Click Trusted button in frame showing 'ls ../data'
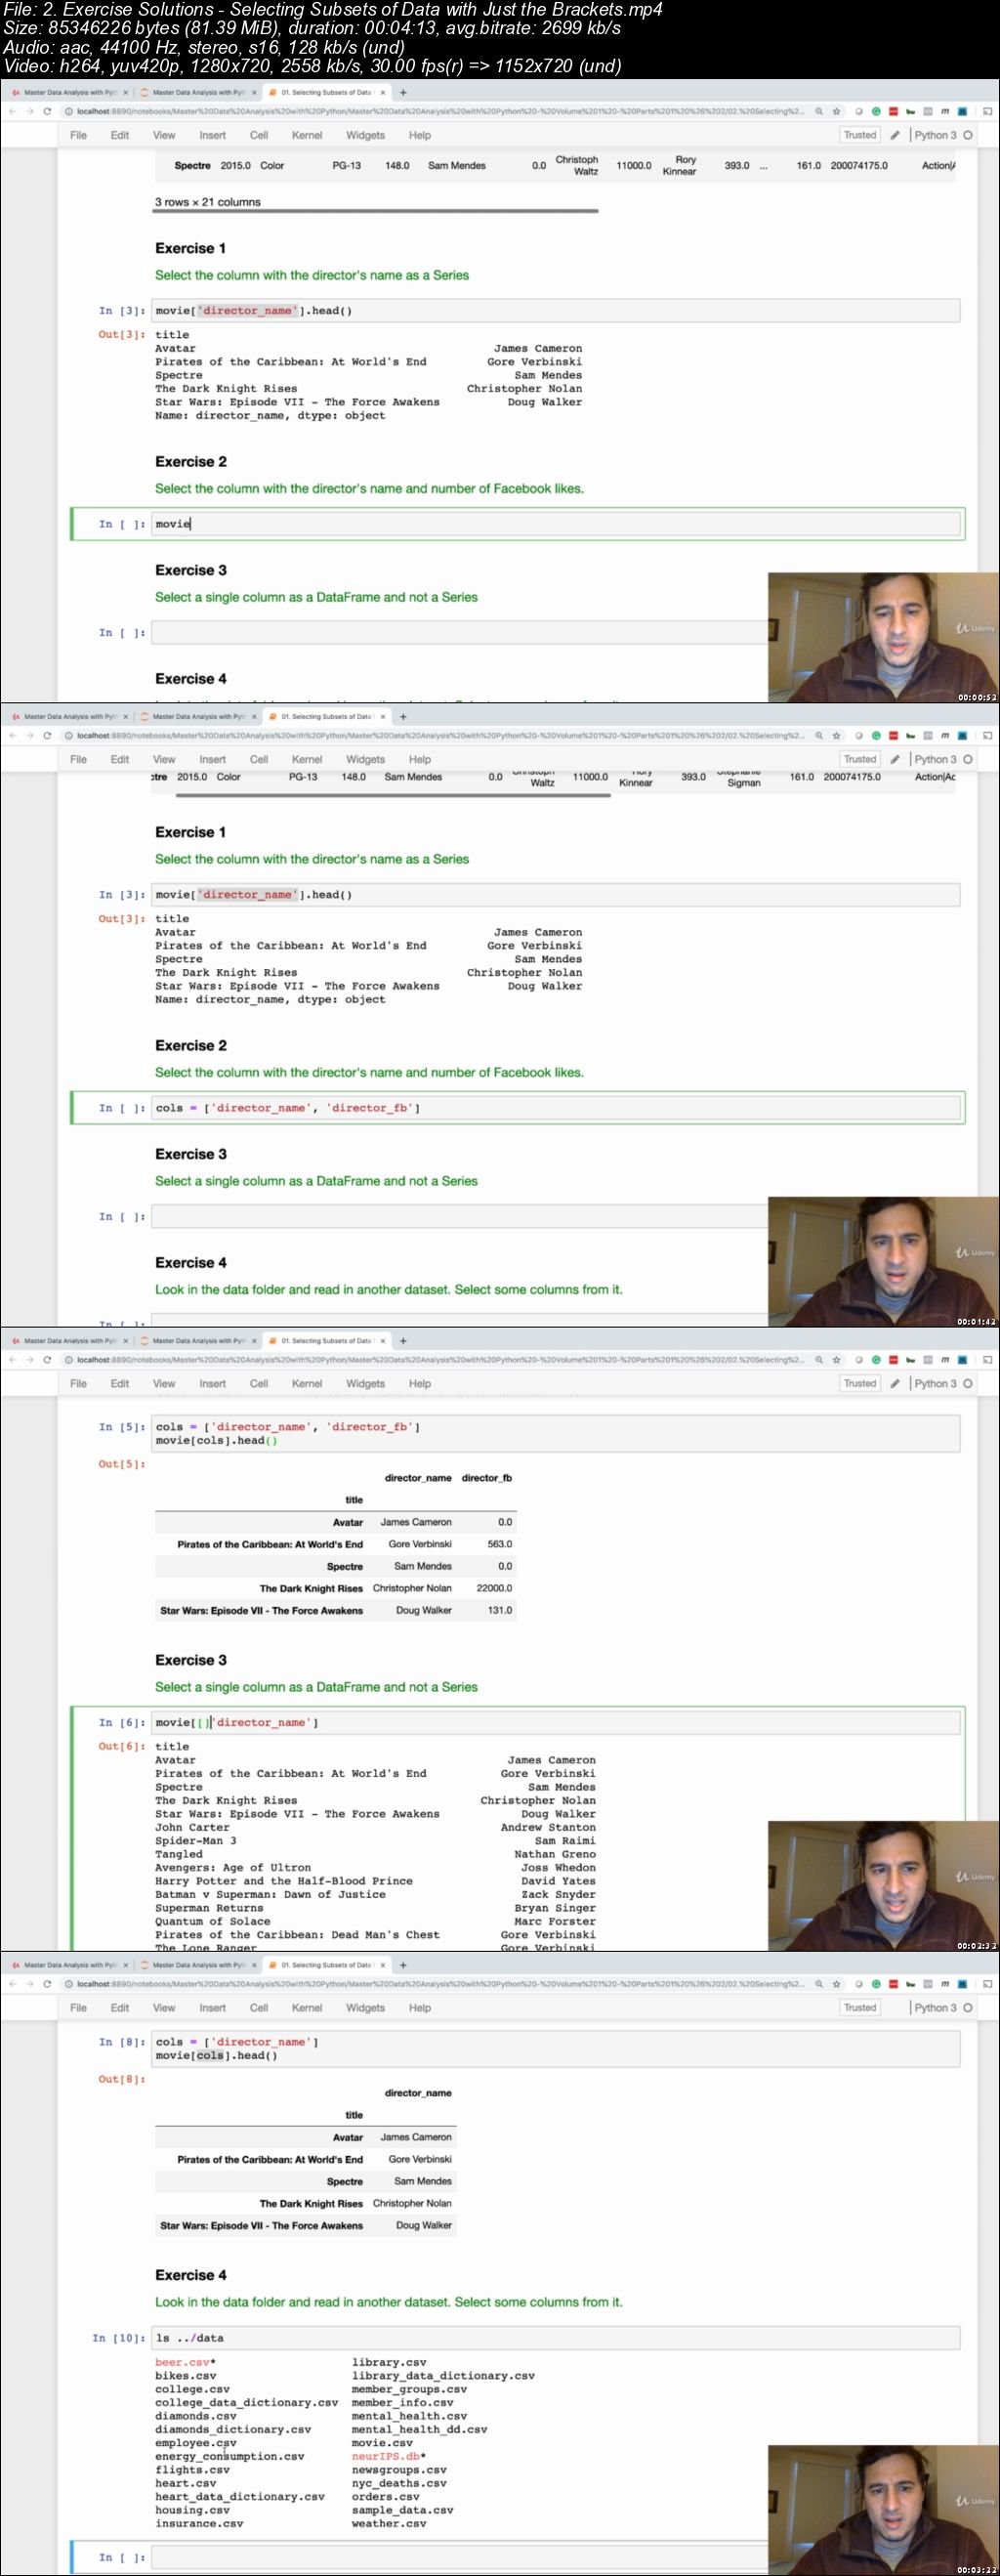Viewport: 1000px width, 2576px height. [860, 2007]
